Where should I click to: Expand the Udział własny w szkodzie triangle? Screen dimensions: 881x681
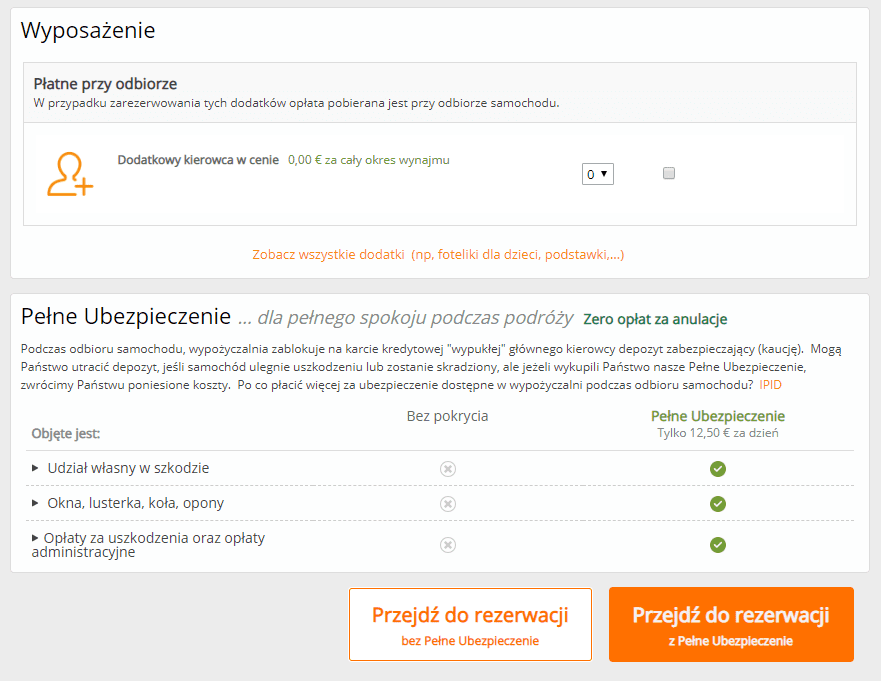point(35,468)
